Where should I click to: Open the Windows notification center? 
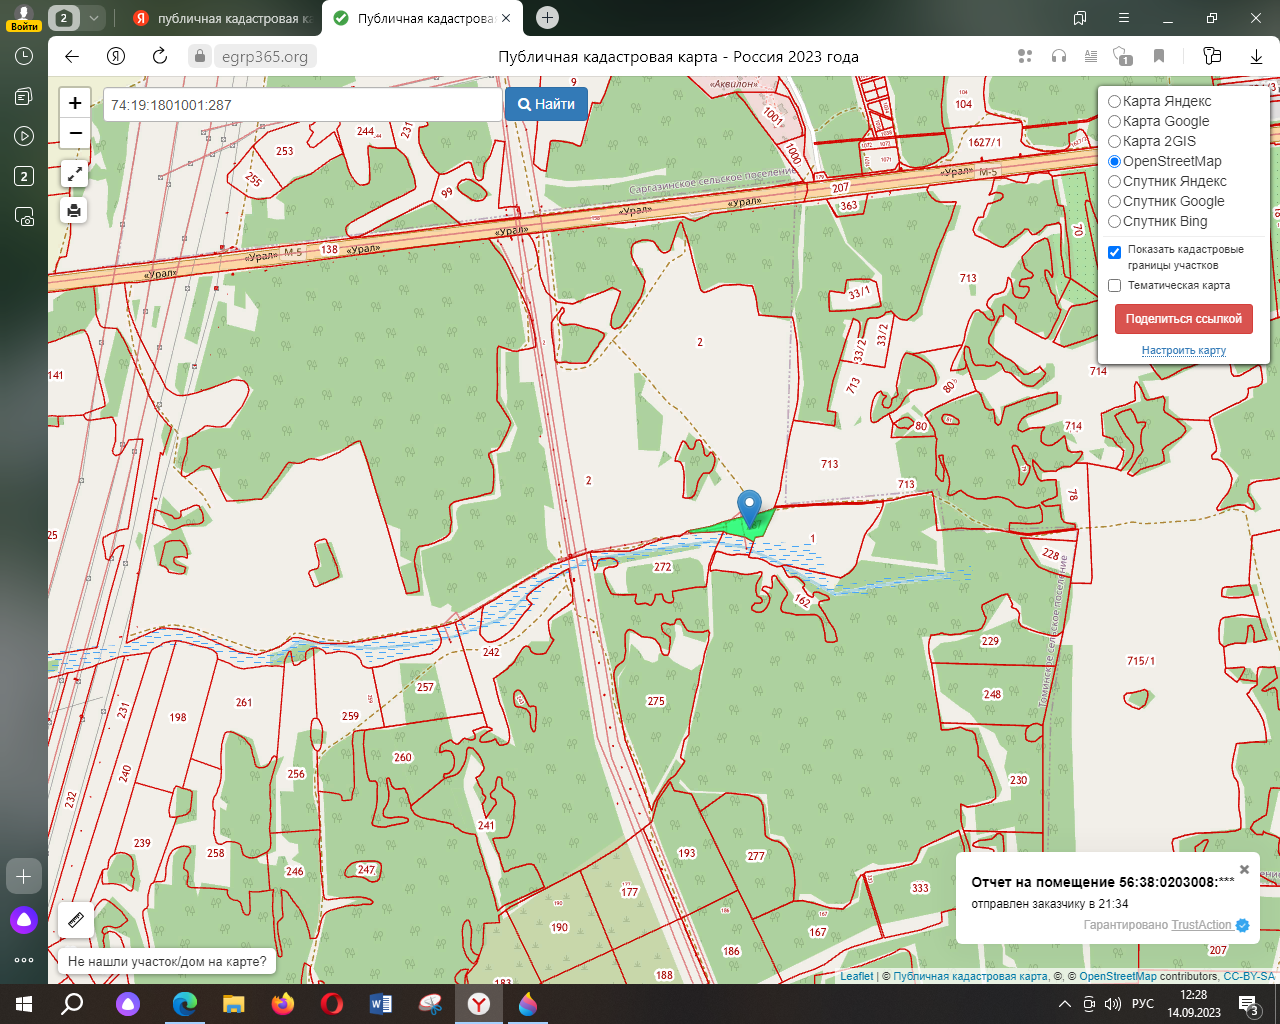tap(1248, 1004)
